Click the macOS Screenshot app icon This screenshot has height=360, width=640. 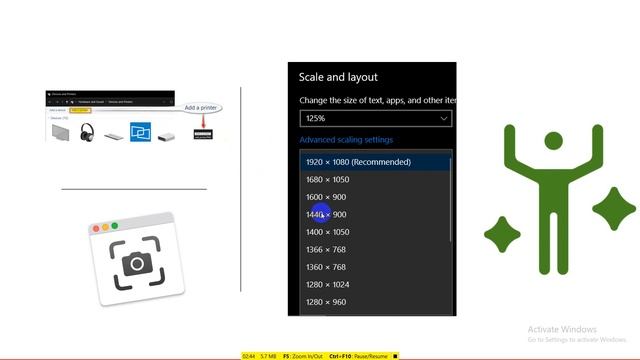pos(137,259)
